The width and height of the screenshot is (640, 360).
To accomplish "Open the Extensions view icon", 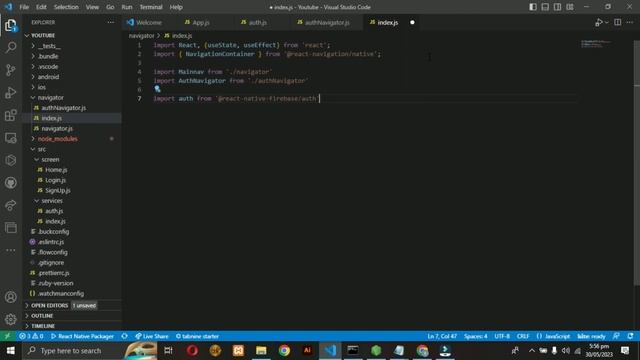I will tap(11, 115).
